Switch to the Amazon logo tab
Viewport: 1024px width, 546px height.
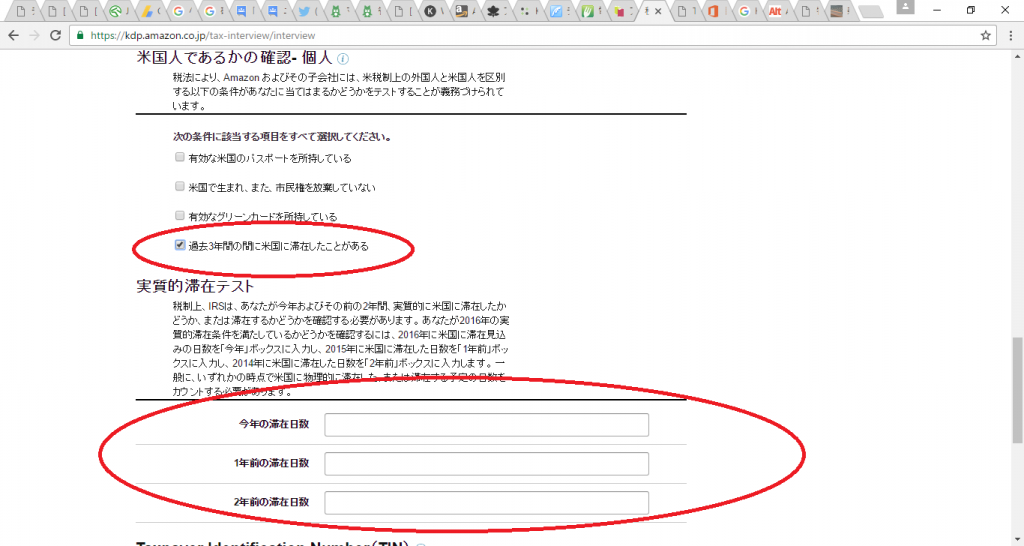466,11
